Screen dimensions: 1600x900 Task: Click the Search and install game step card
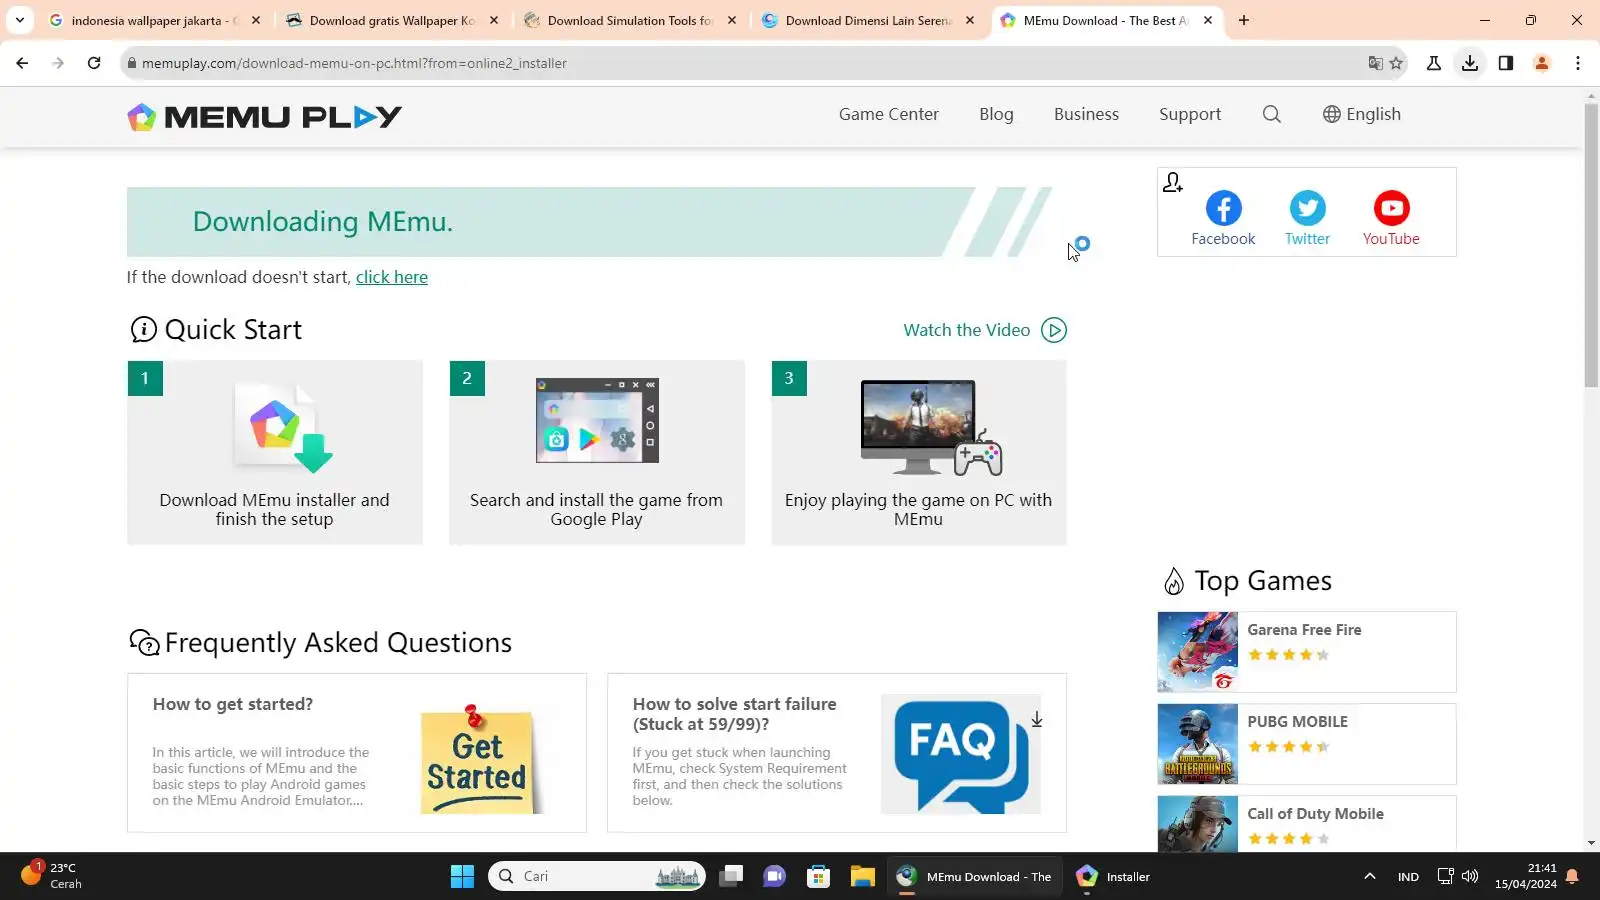(597, 452)
